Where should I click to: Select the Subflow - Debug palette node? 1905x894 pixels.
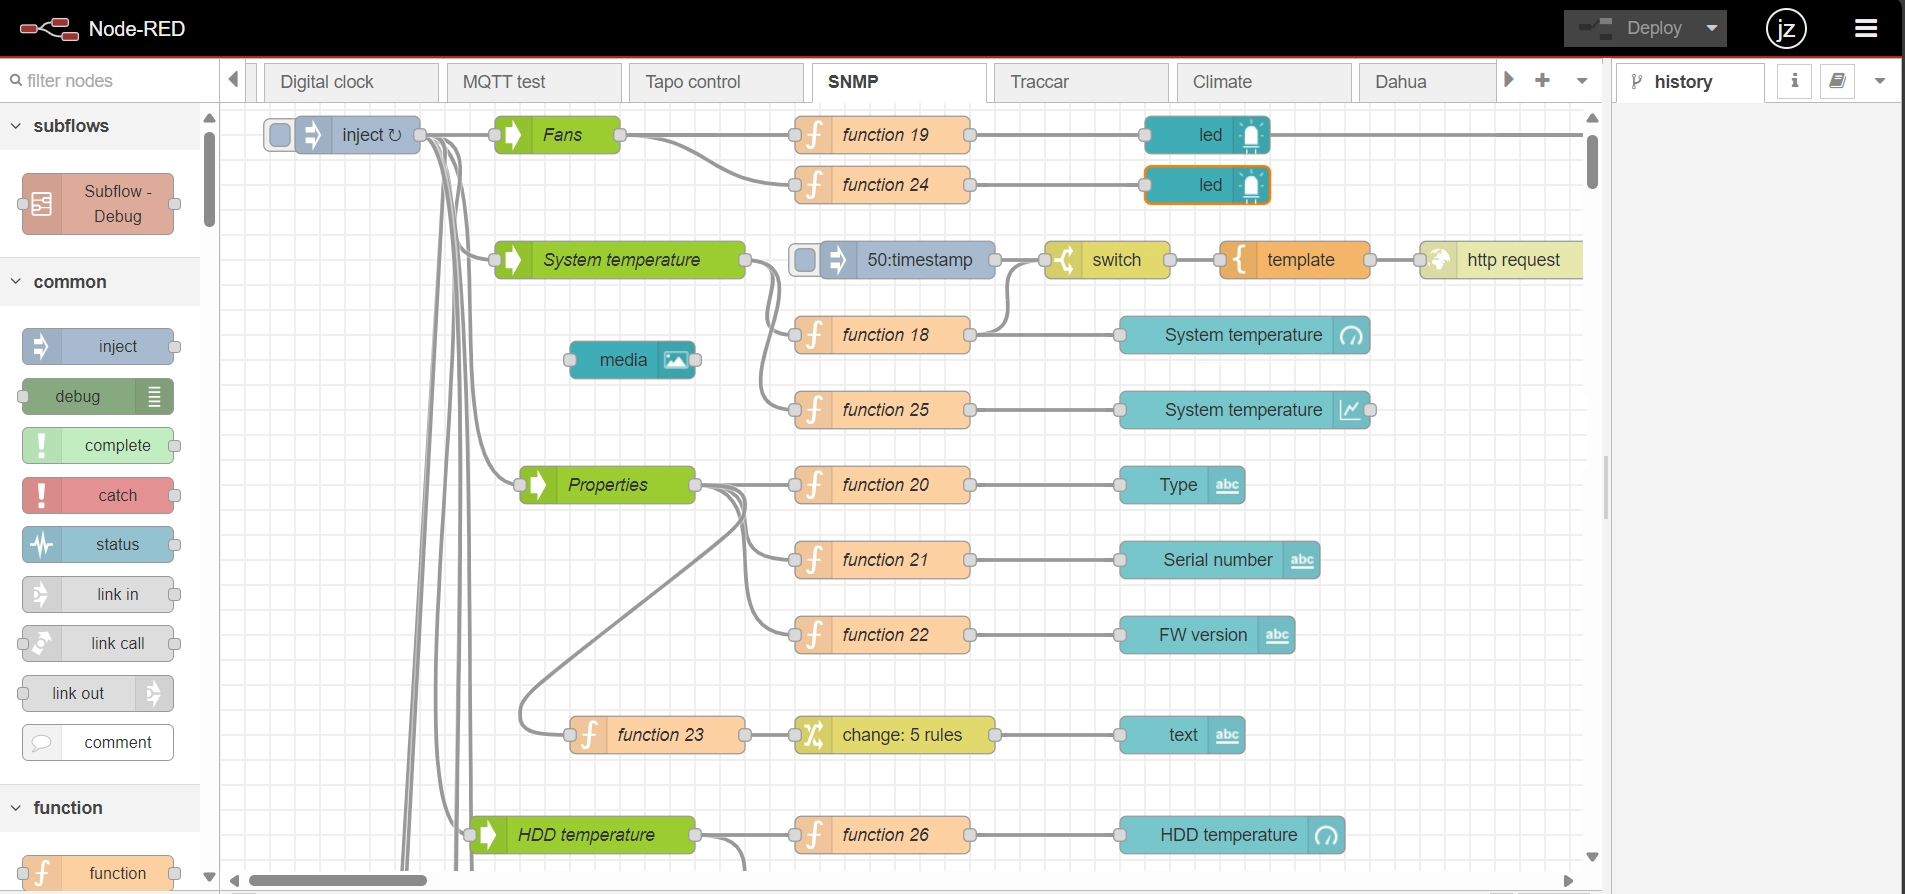pos(98,204)
